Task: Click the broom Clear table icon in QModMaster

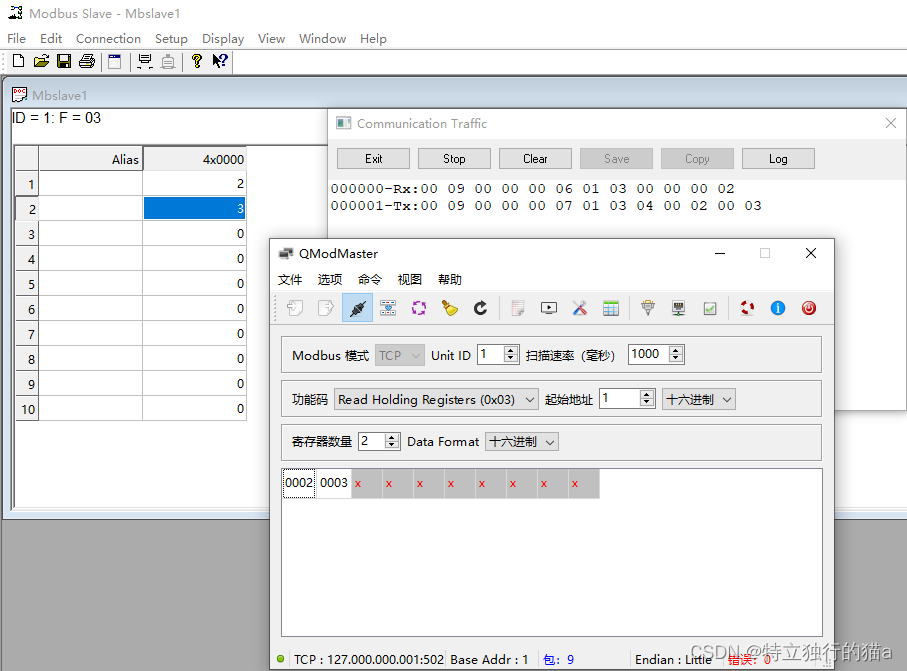Action: [449, 308]
